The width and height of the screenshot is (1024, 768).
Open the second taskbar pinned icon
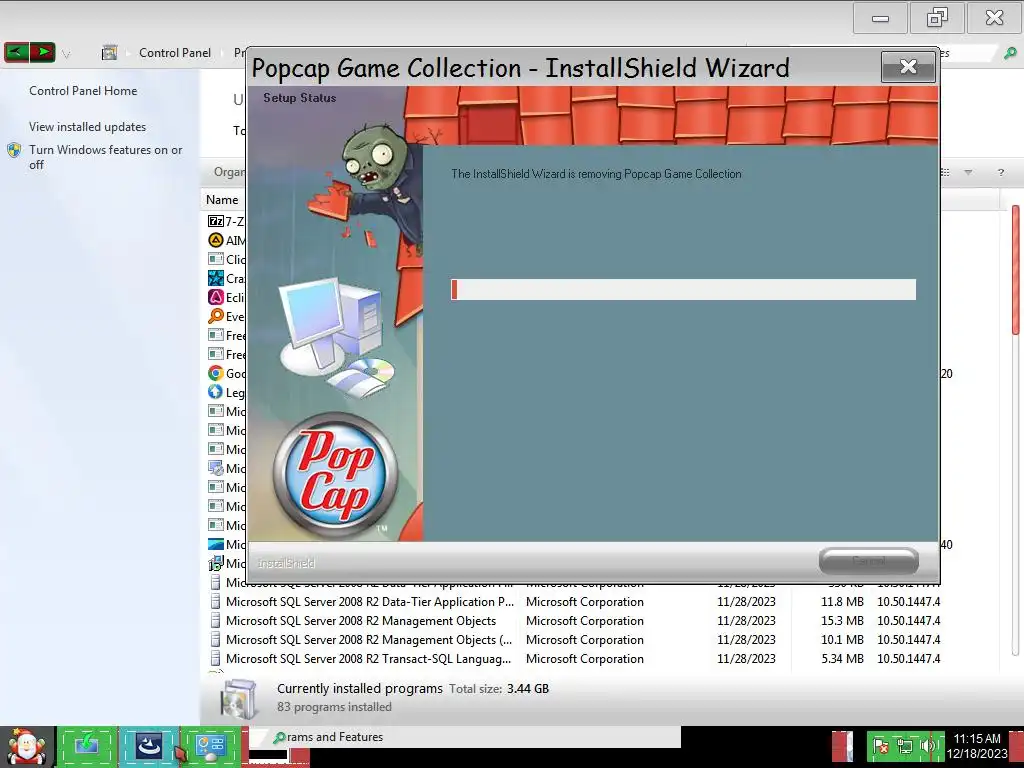click(x=148, y=745)
